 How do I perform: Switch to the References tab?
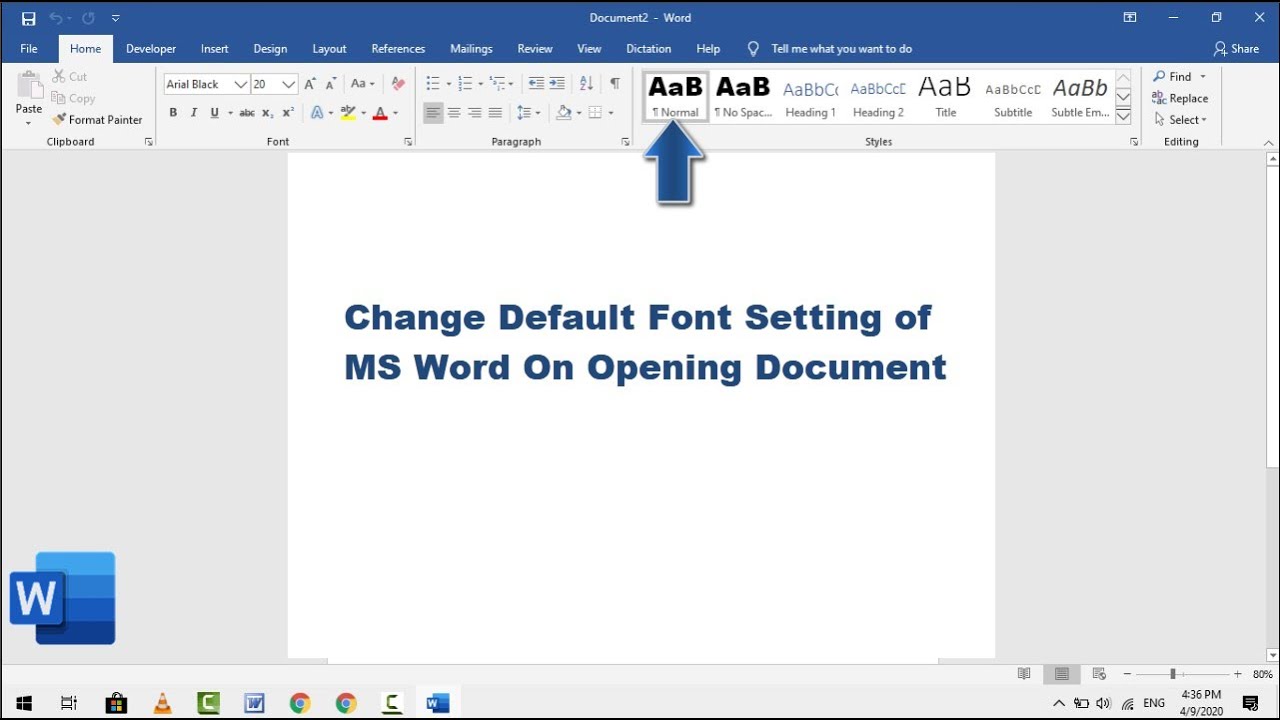click(x=398, y=48)
